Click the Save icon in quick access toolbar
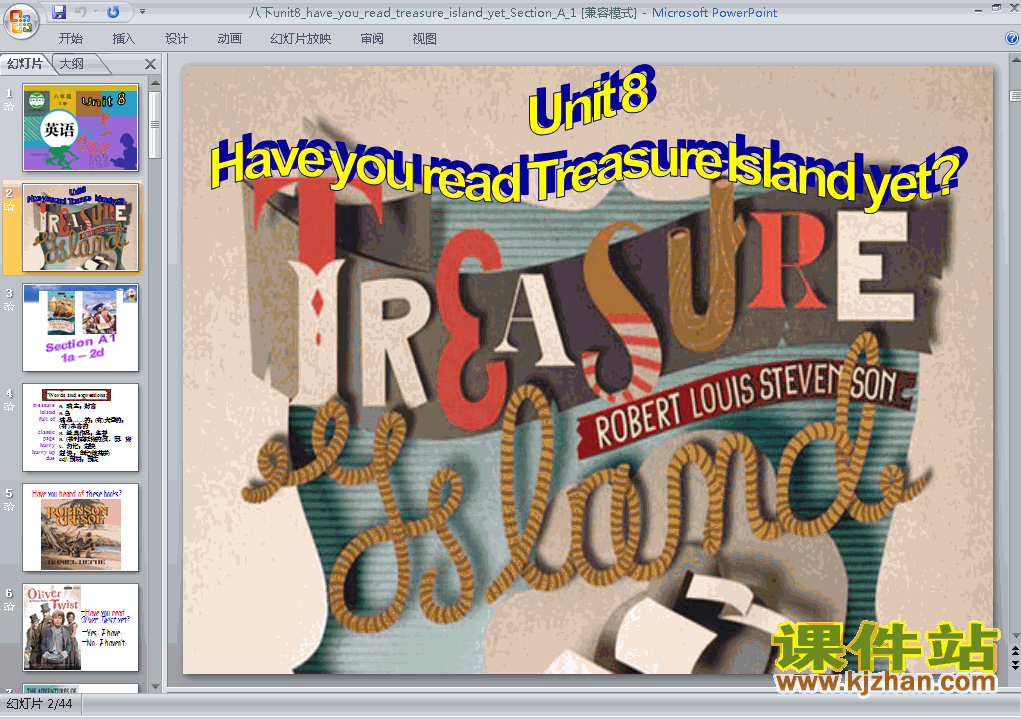This screenshot has width=1021, height=719. pyautogui.click(x=59, y=12)
